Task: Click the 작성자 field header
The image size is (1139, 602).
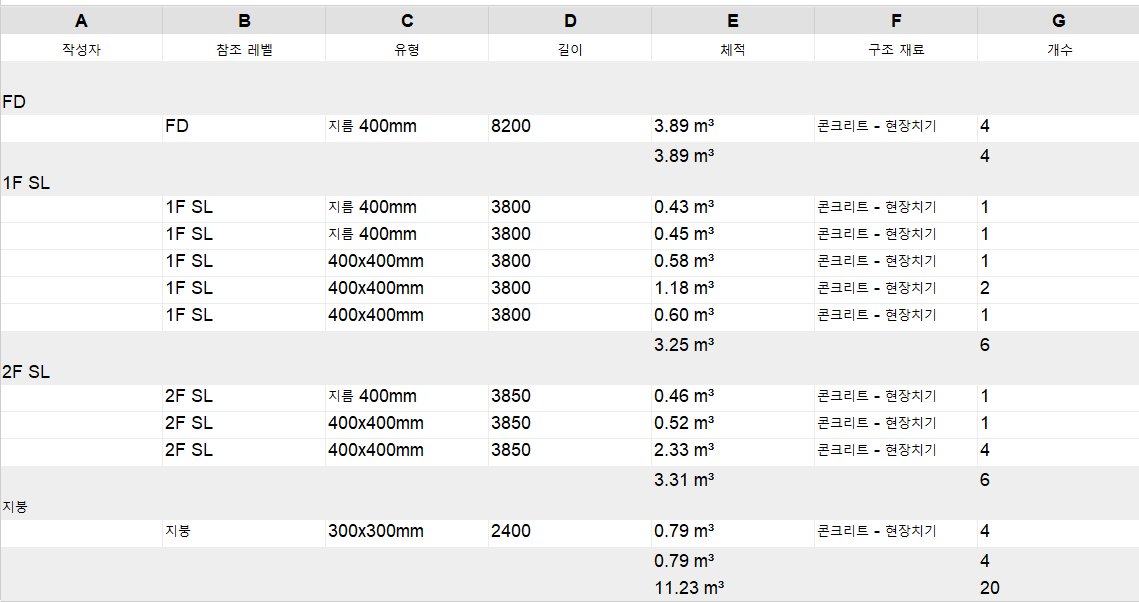Action: pos(81,49)
